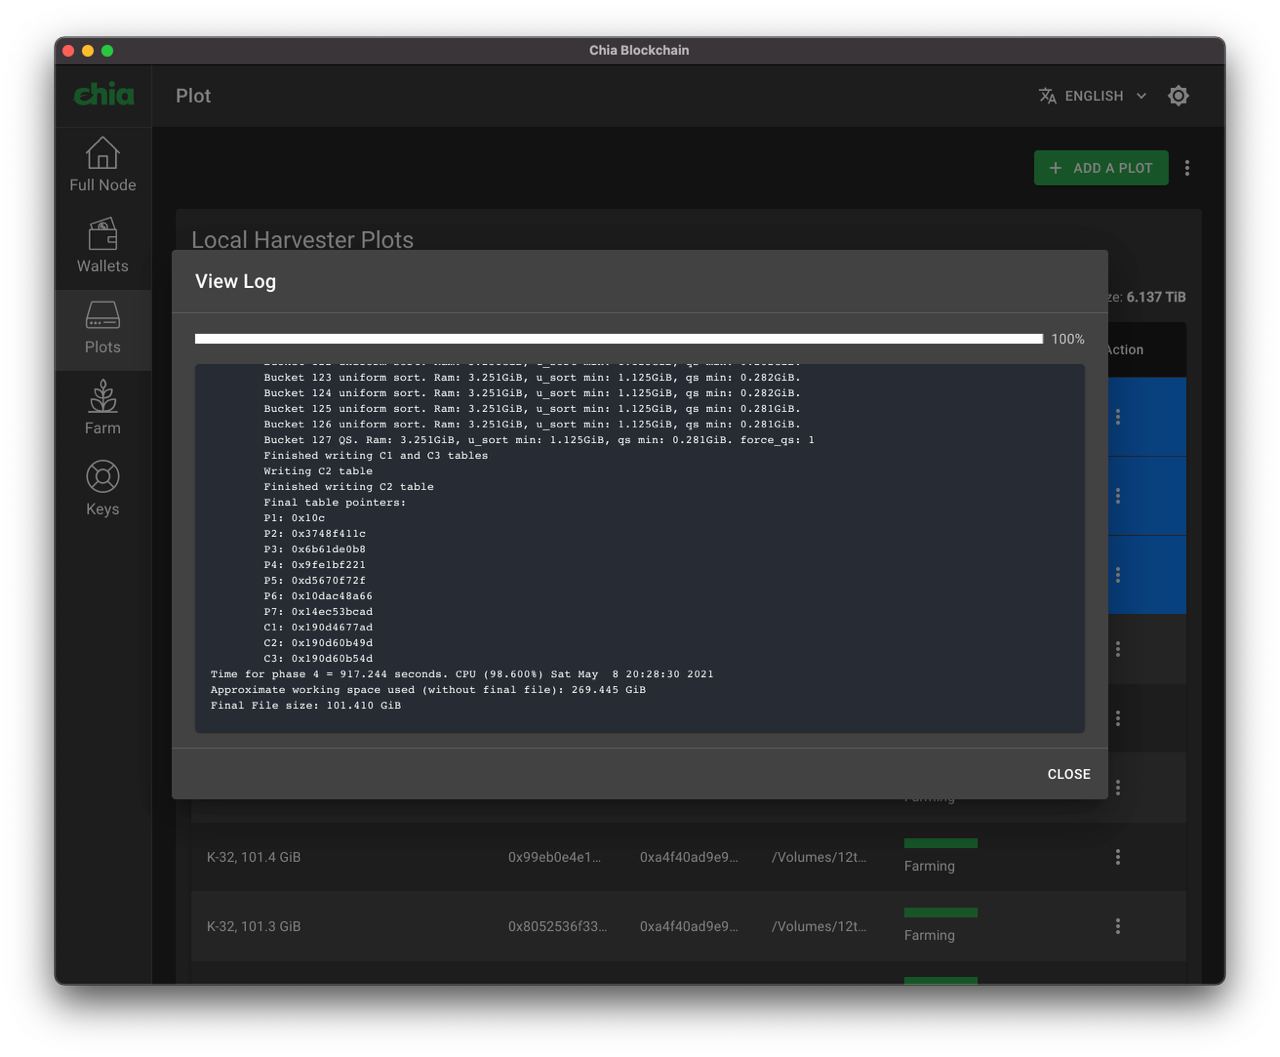Toggle dark mode with the brightness icon
1280x1057 pixels.
point(1179,96)
